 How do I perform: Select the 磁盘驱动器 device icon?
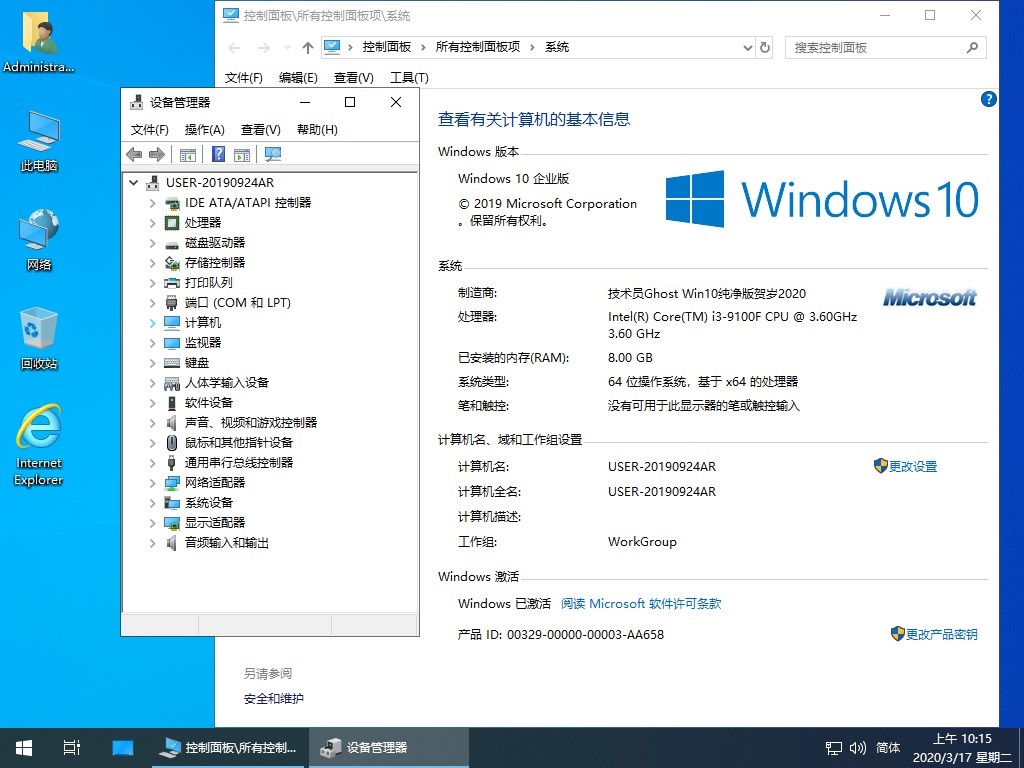coord(172,244)
